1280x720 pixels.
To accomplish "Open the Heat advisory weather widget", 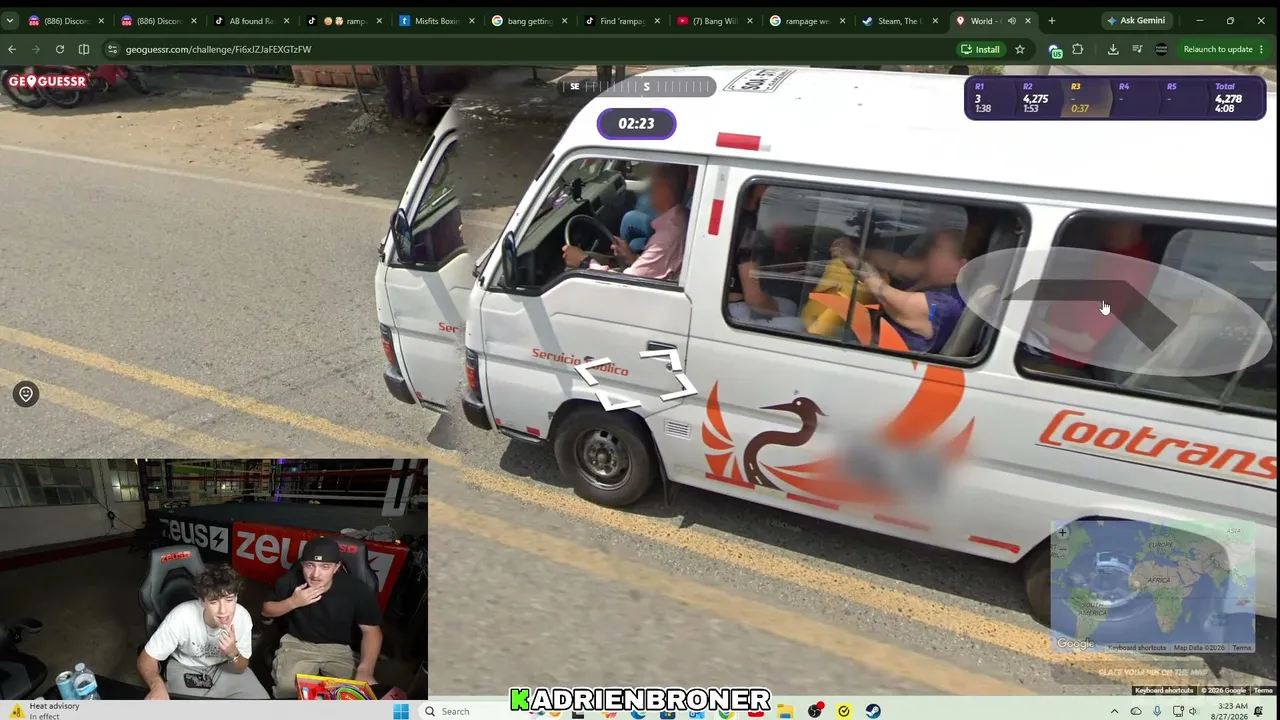I will (x=42, y=710).
